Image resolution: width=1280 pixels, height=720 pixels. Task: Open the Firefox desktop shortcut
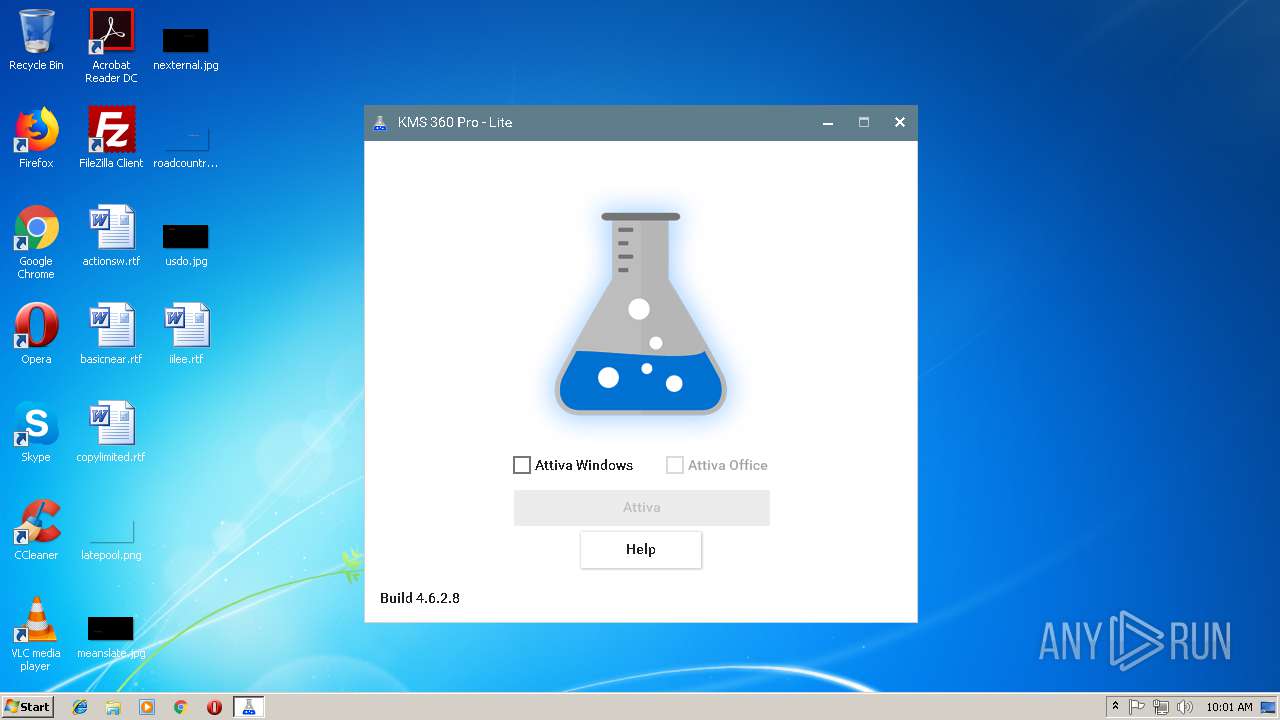click(36, 138)
